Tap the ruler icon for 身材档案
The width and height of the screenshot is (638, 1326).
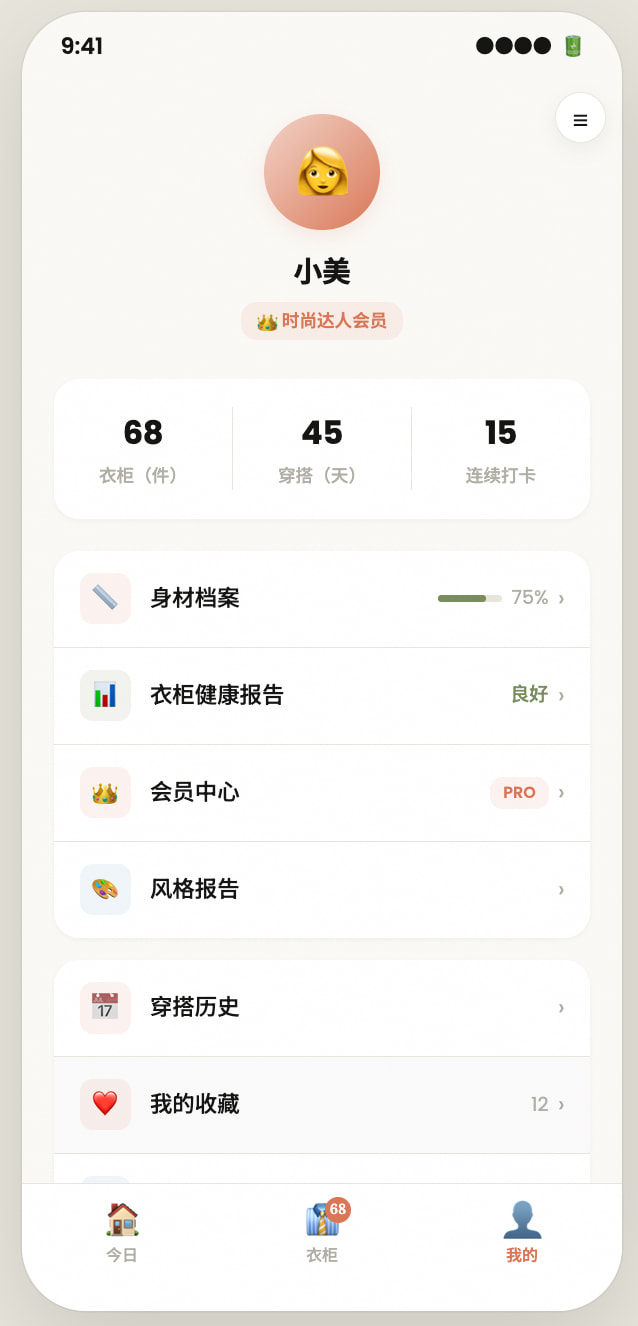point(105,598)
